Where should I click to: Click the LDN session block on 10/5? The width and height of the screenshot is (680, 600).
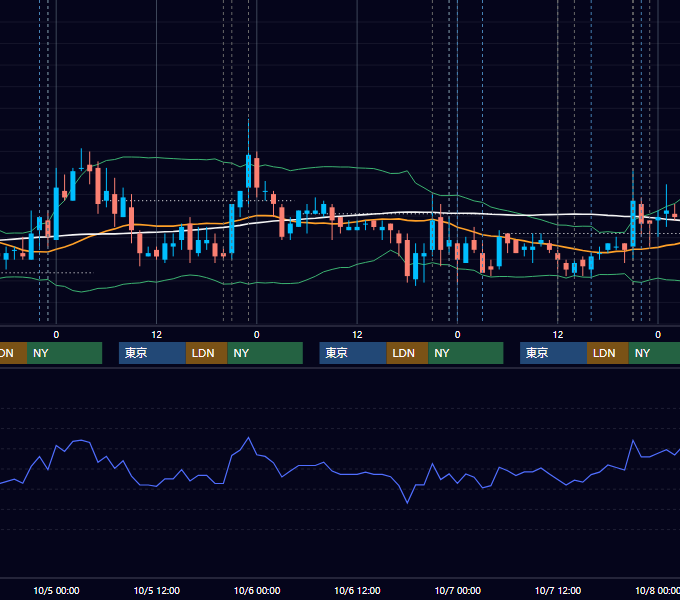tap(206, 353)
